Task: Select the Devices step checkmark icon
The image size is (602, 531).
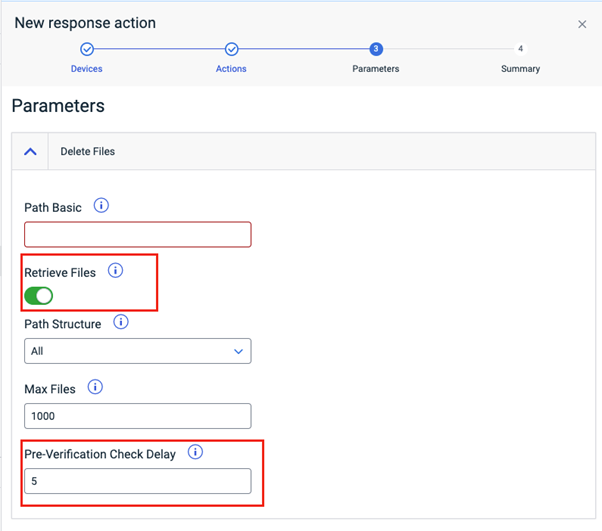Action: (x=87, y=49)
